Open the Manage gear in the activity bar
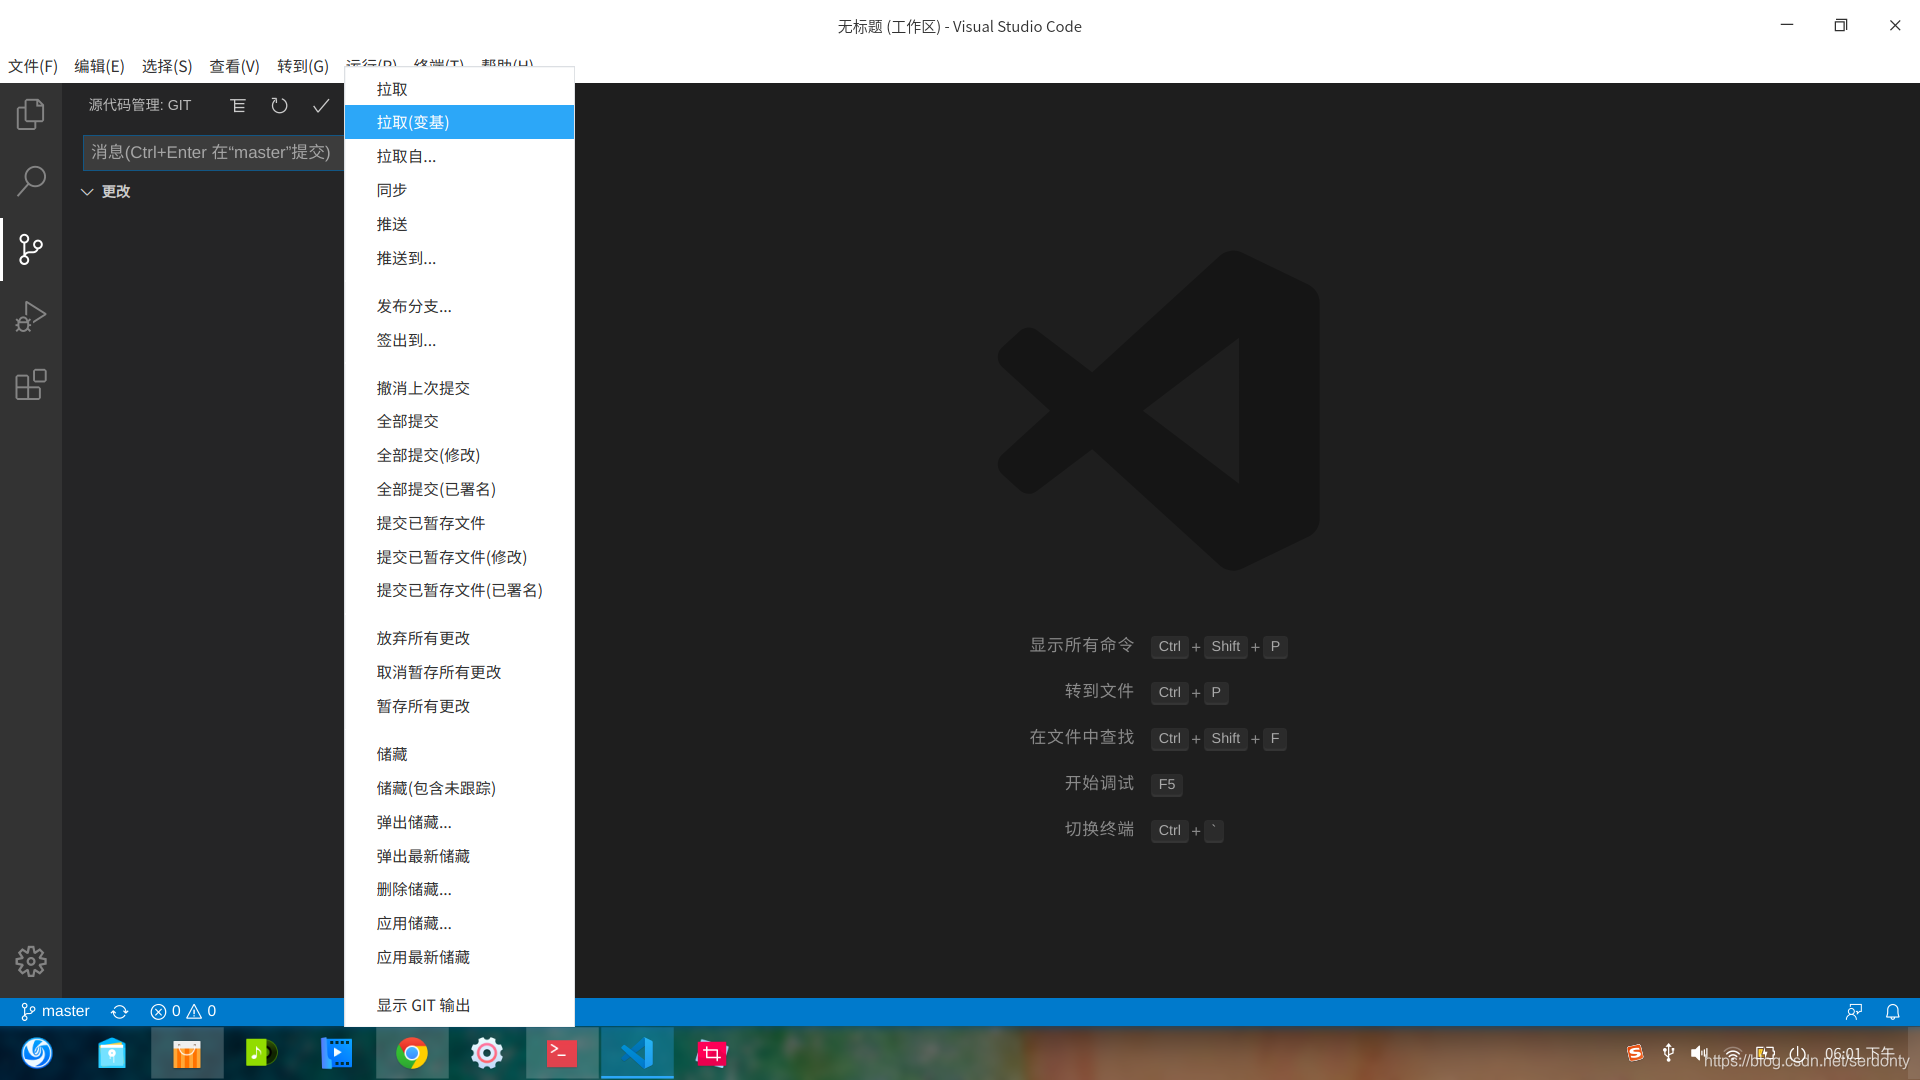The image size is (1920, 1080). [31, 961]
